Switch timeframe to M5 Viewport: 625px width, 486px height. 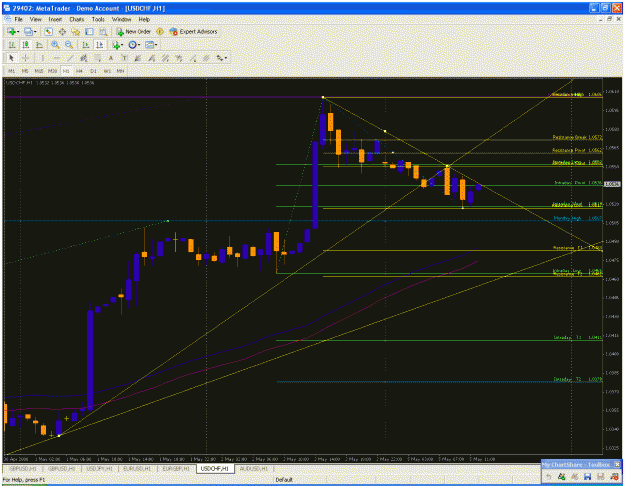(25, 71)
